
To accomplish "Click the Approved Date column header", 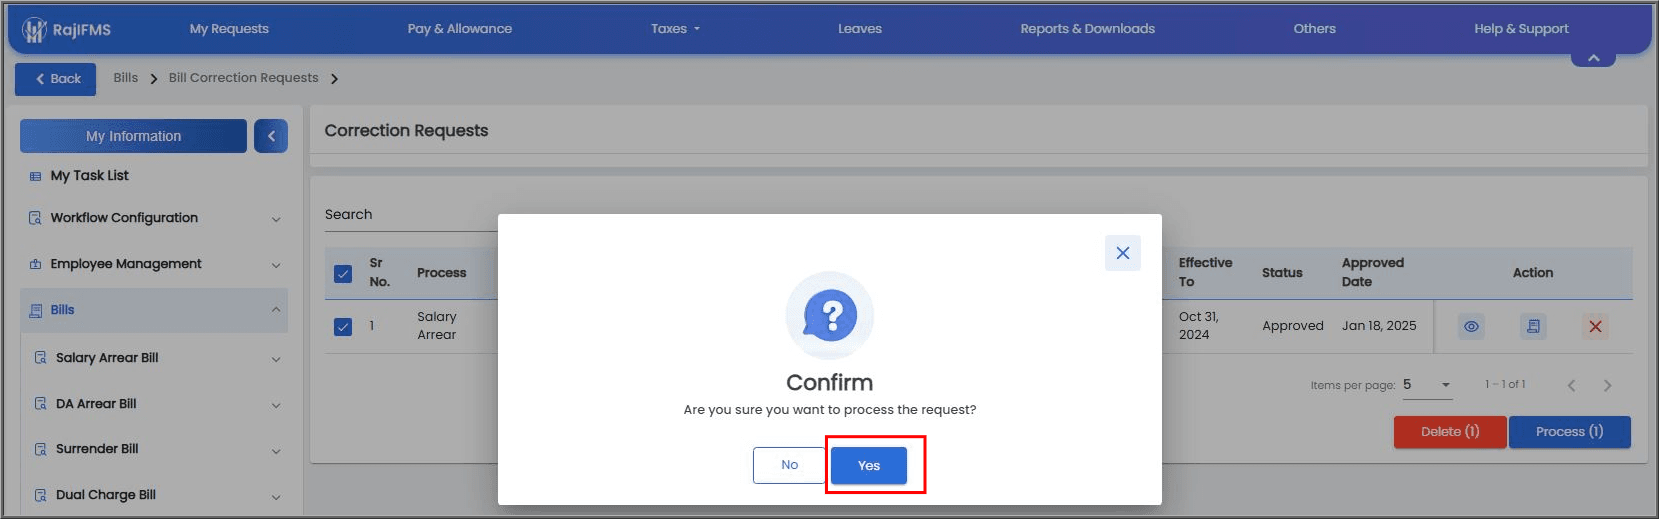I will click(1373, 272).
